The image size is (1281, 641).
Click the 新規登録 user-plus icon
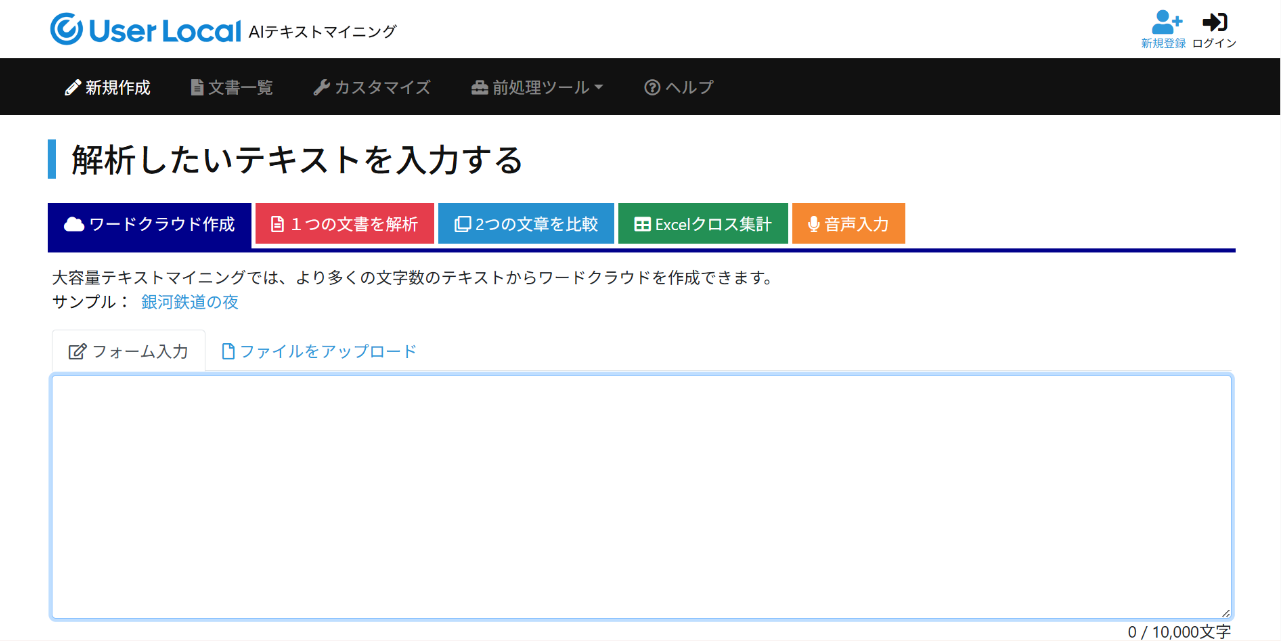tap(1166, 21)
